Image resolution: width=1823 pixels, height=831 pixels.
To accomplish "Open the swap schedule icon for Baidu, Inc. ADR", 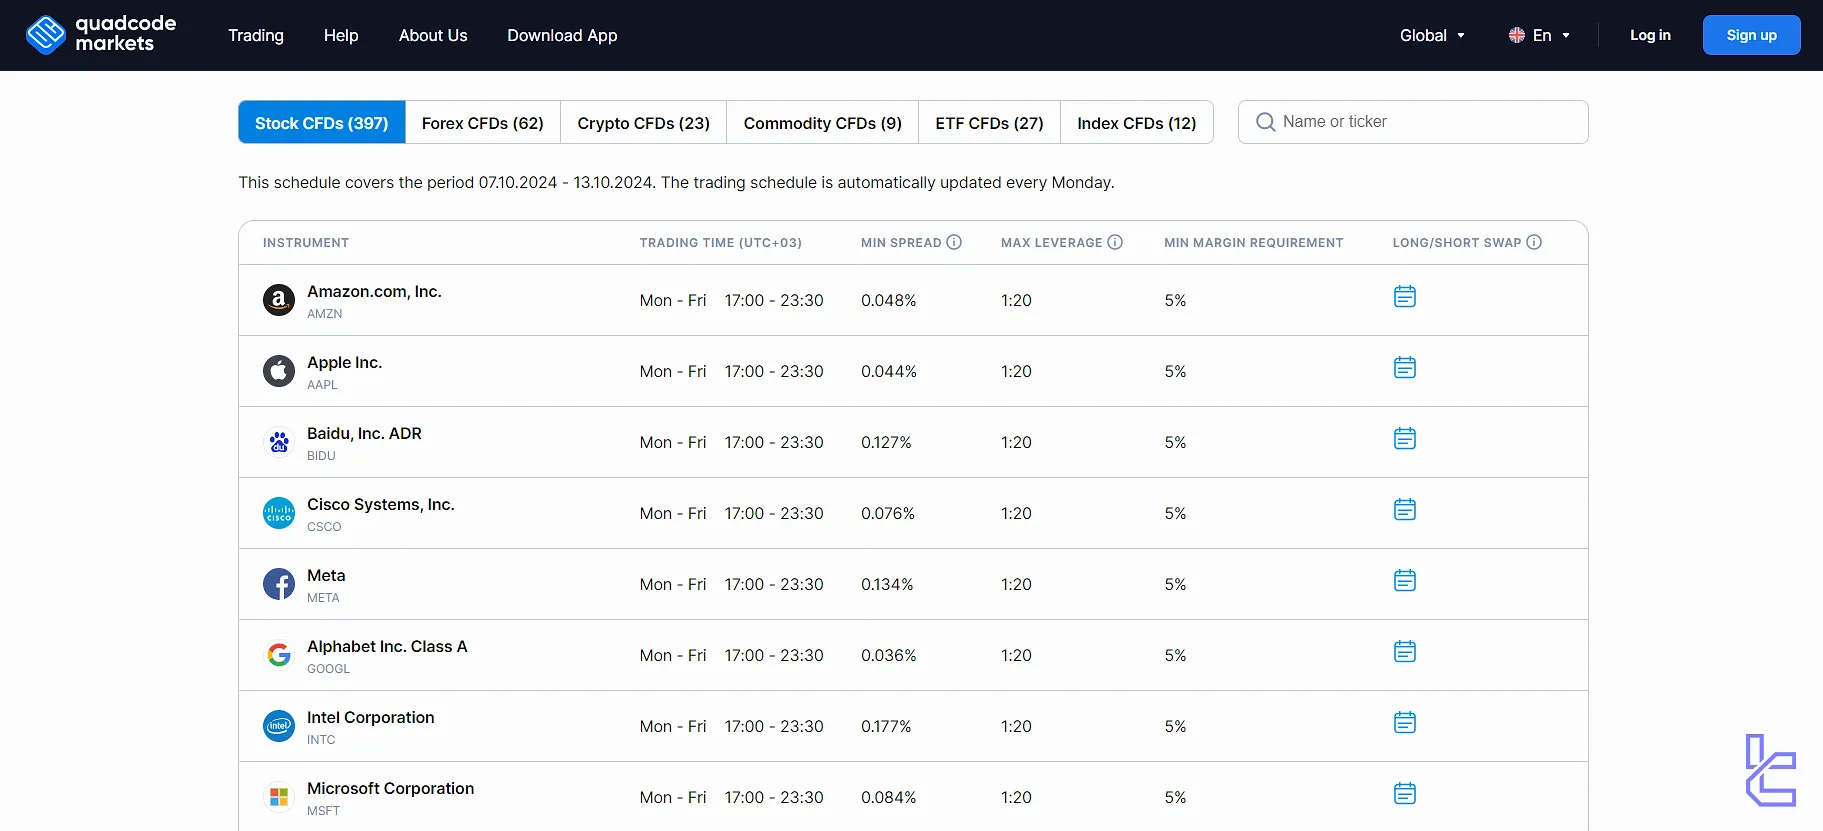I will [x=1404, y=439].
